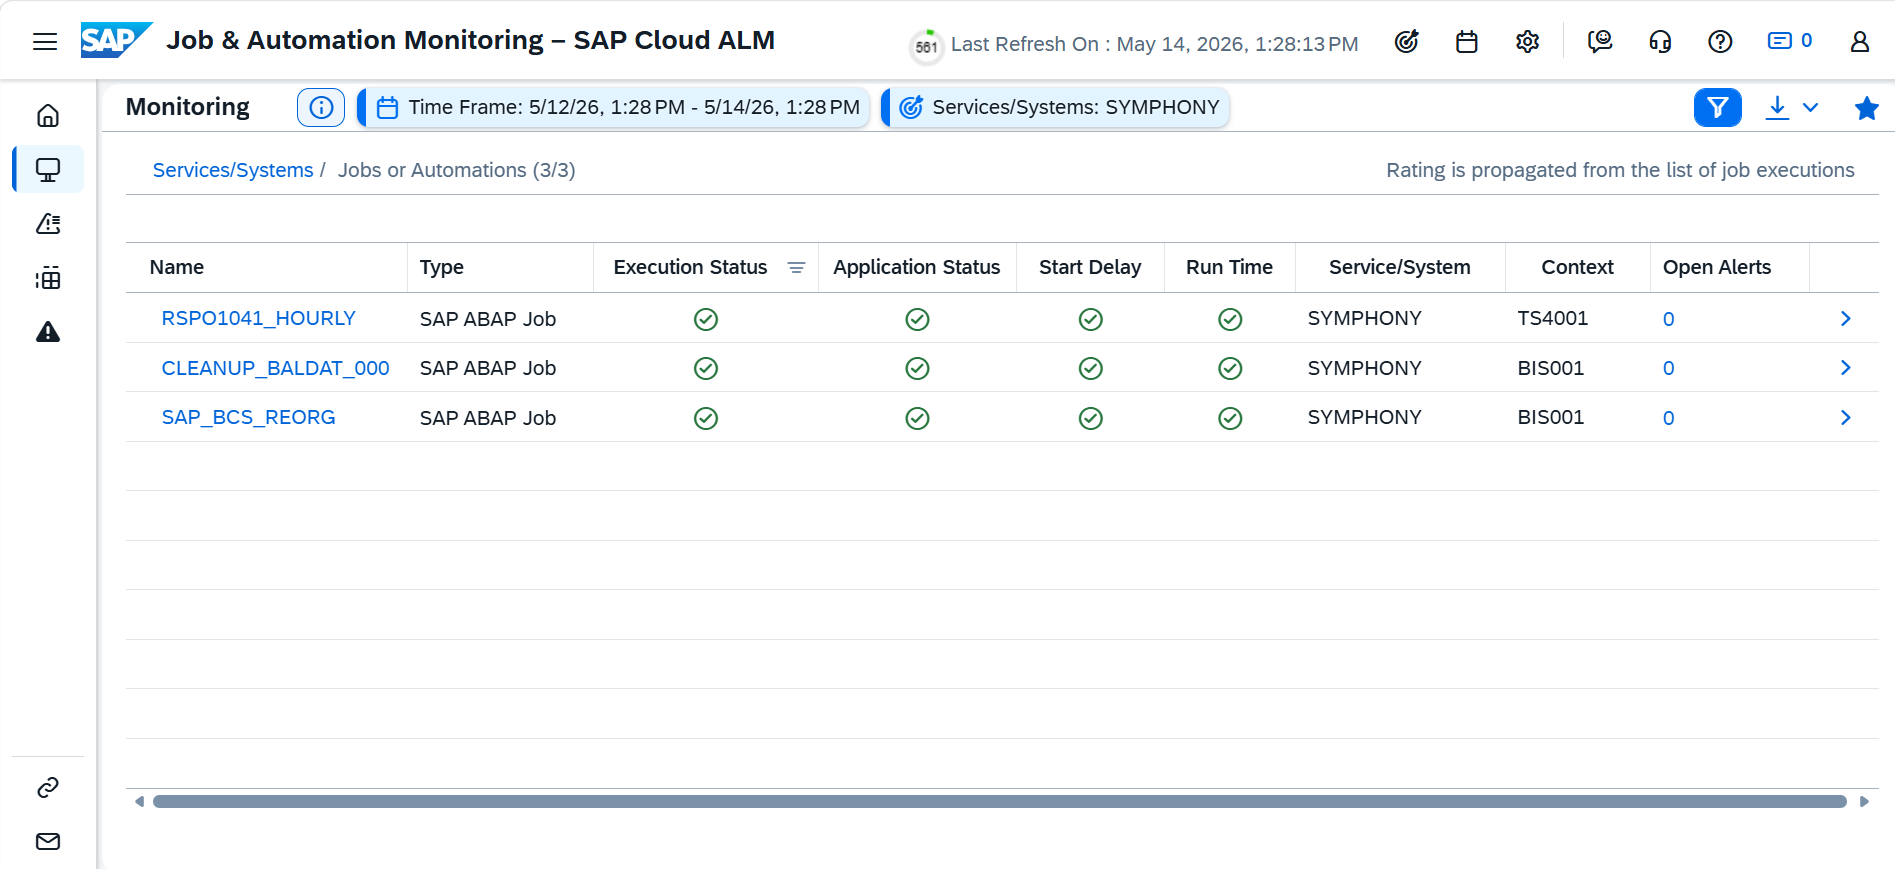The height and width of the screenshot is (869, 1895).
Task: Go to Home in the sidebar
Action: pos(48,116)
